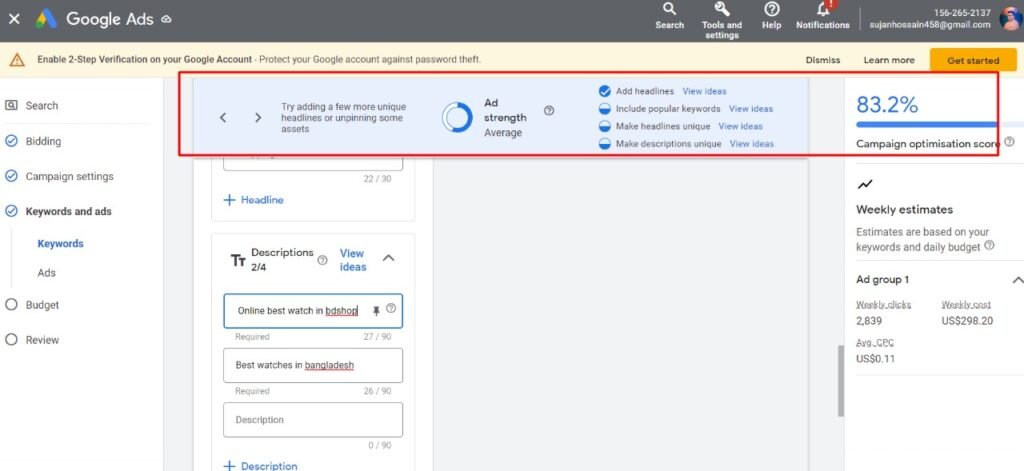Open Tools and settings wrench icon
1024x471 pixels.
click(721, 10)
